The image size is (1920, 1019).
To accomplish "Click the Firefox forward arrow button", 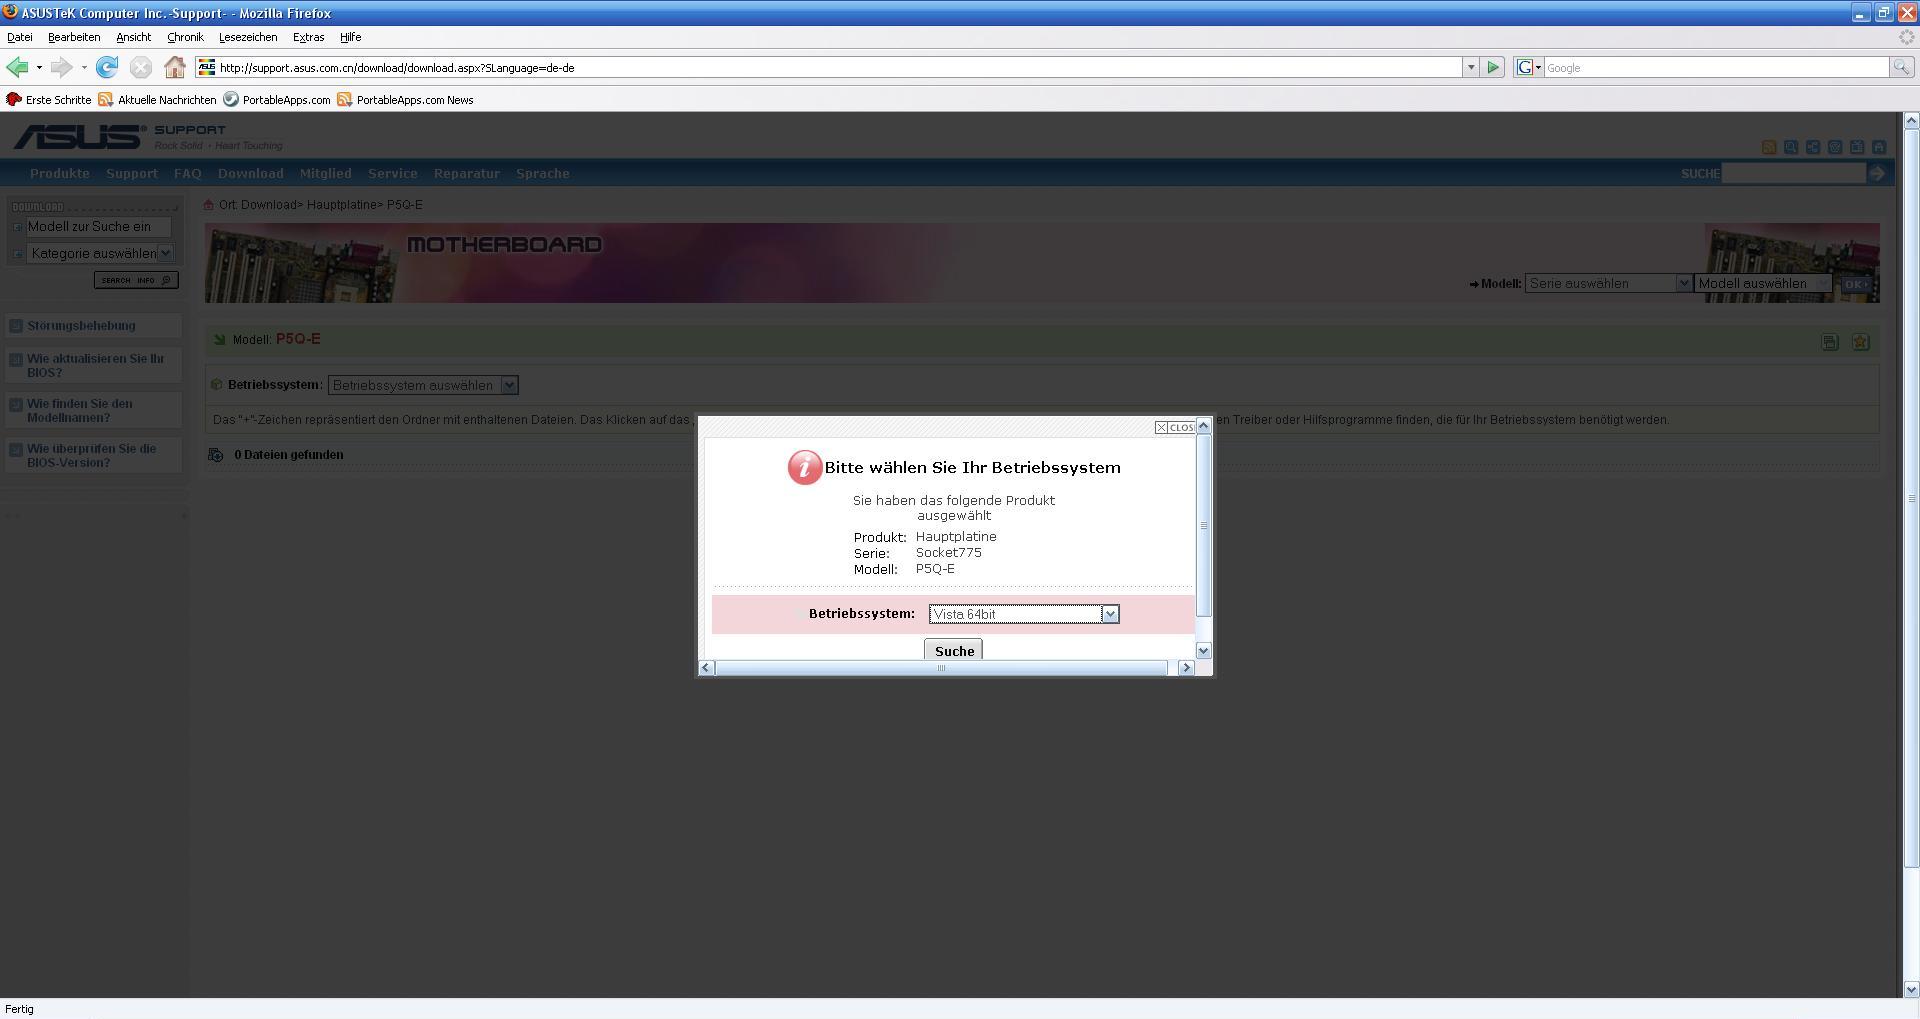I will (61, 68).
